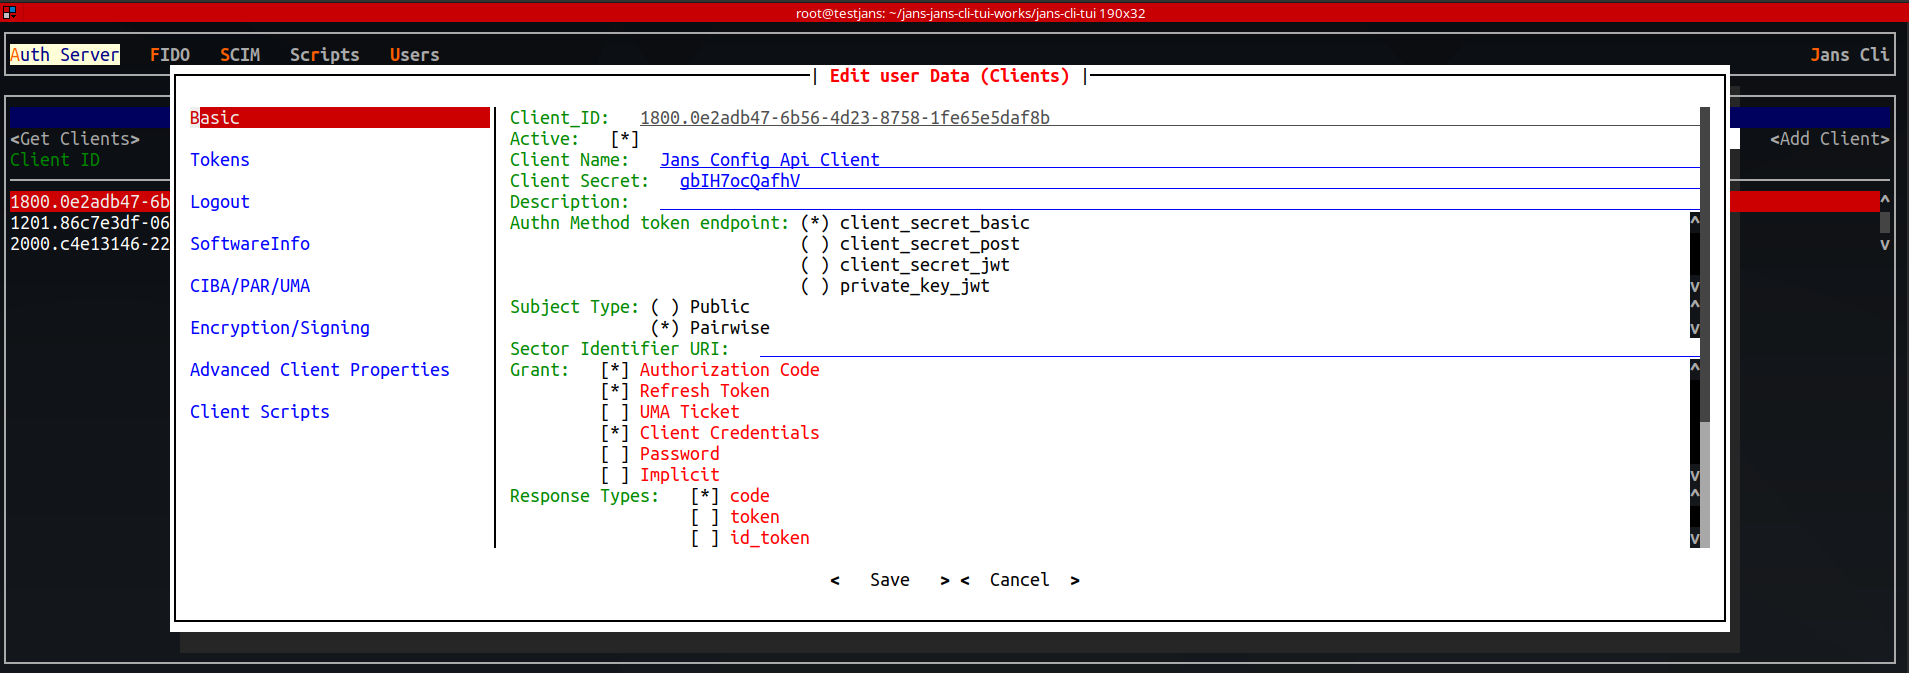Go to the Scripts tab
This screenshot has height=673, width=1909.
(x=324, y=55)
